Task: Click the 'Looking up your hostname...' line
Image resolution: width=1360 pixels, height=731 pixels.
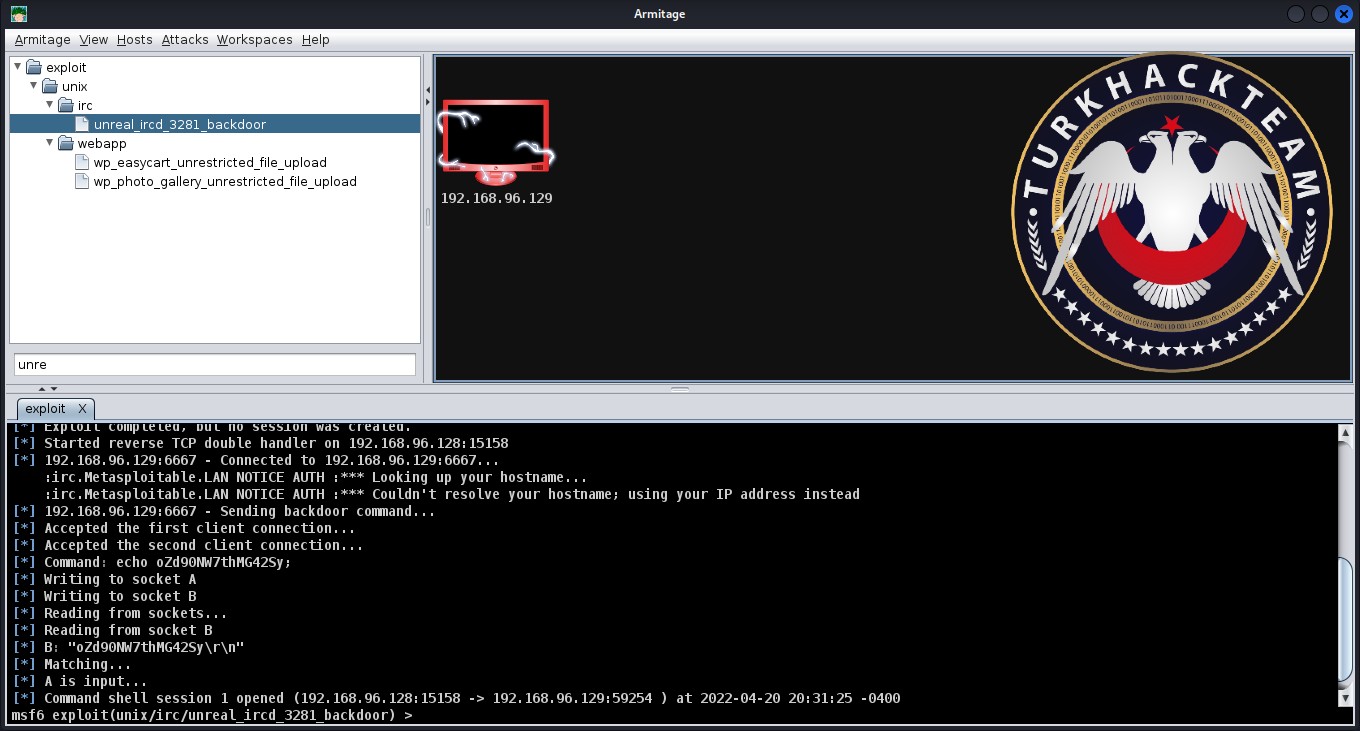Action: pyautogui.click(x=316, y=477)
